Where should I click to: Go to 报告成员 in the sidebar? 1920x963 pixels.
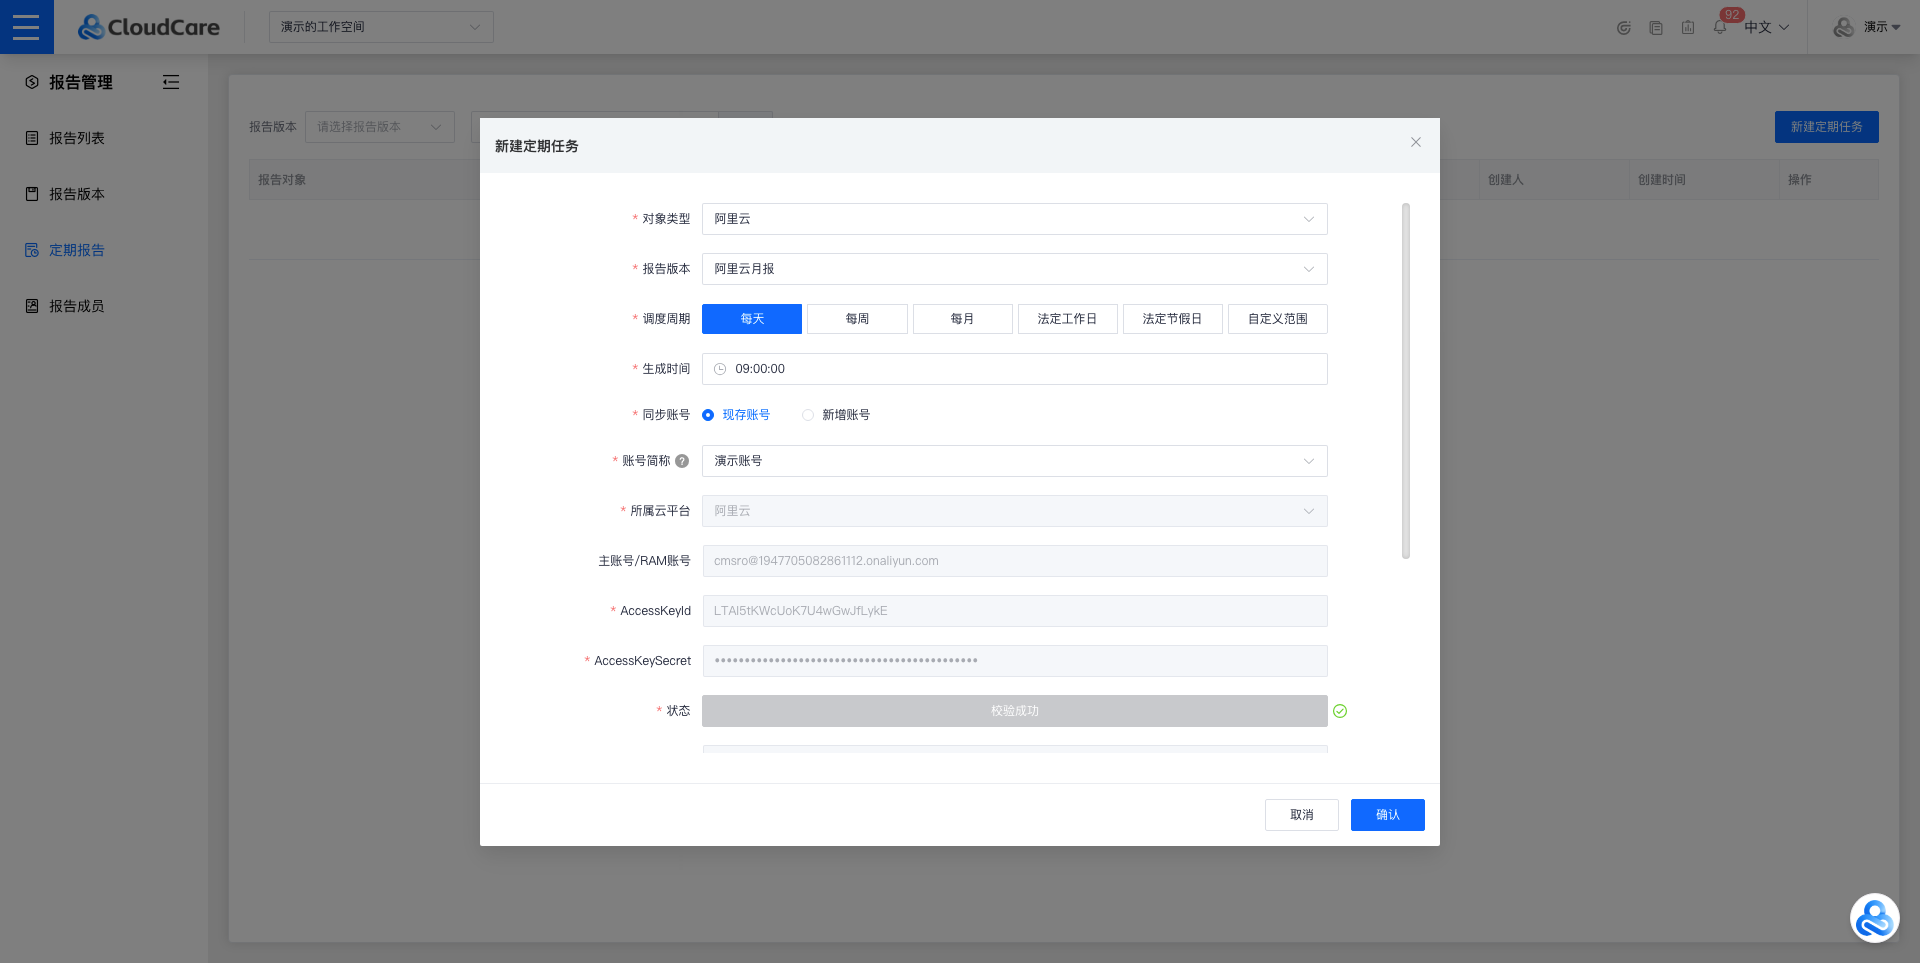[x=77, y=306]
